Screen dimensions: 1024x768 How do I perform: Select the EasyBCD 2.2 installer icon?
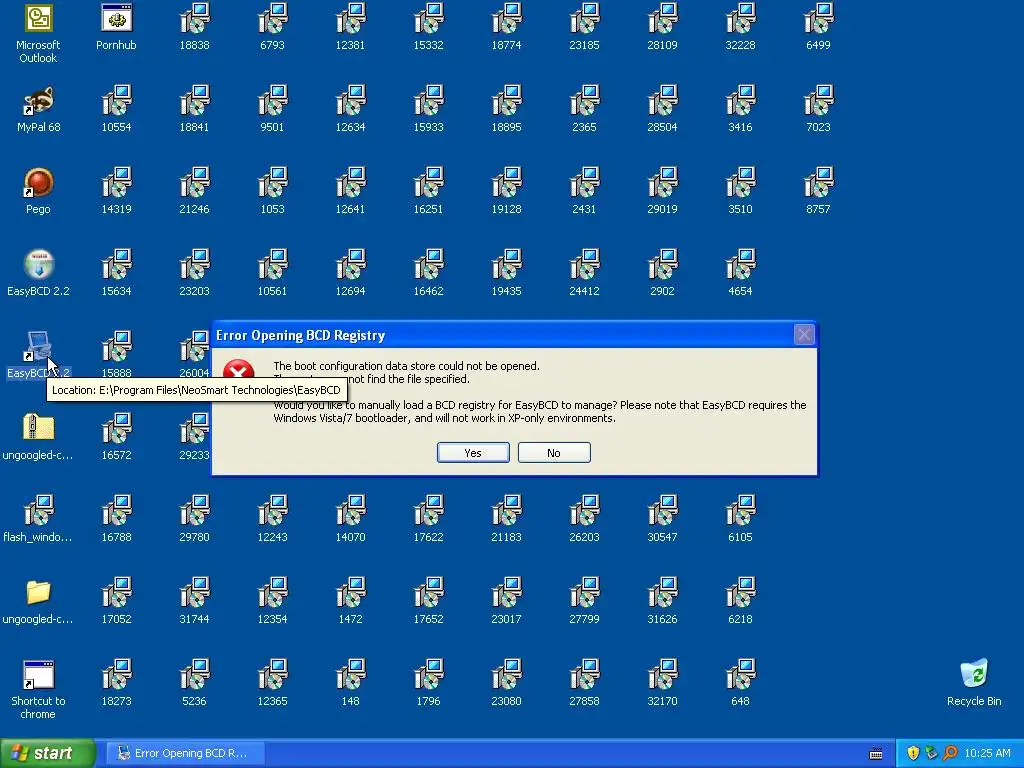click(x=38, y=264)
